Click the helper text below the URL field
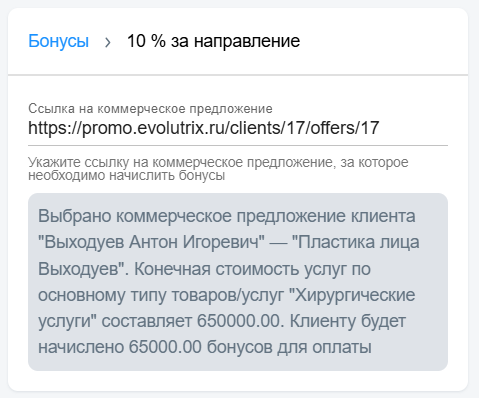This screenshot has width=479, height=398. point(218,168)
